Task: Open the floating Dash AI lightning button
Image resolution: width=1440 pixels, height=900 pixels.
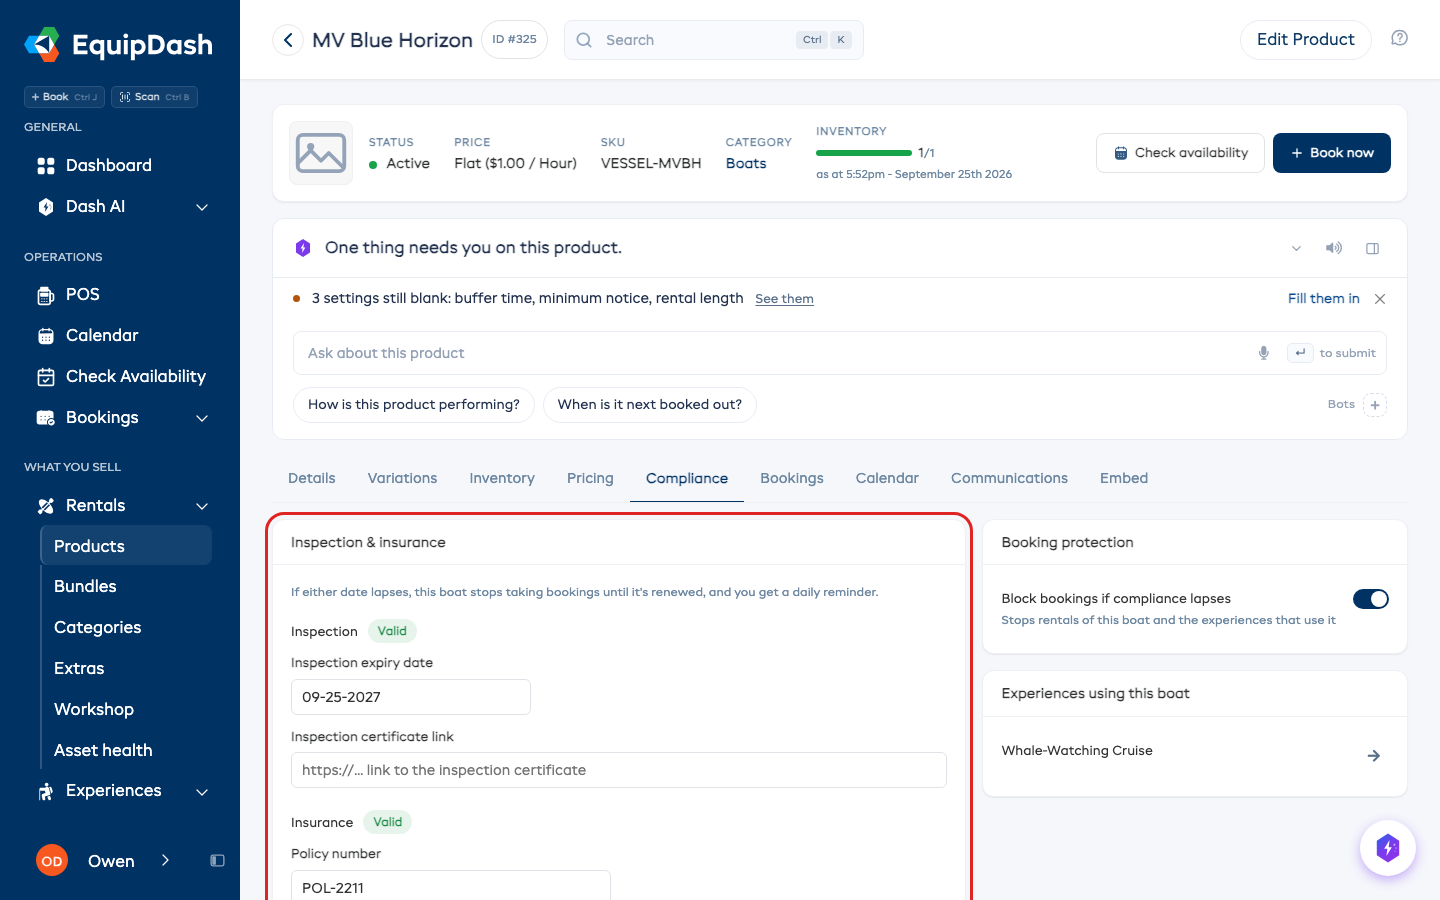Action: [x=1387, y=848]
